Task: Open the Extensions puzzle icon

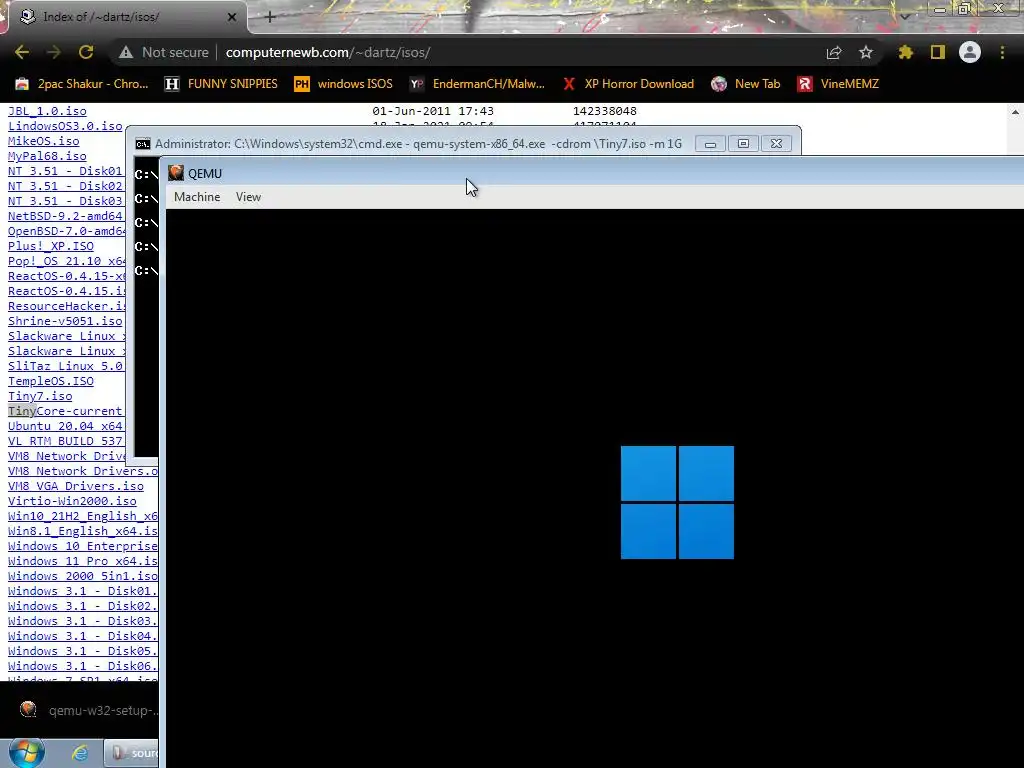Action: [x=906, y=52]
